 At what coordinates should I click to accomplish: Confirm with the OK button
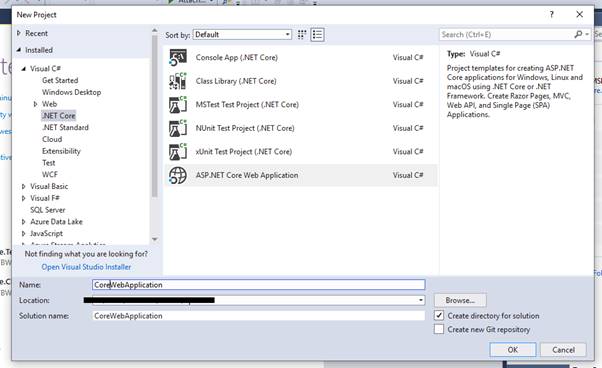tap(513, 350)
